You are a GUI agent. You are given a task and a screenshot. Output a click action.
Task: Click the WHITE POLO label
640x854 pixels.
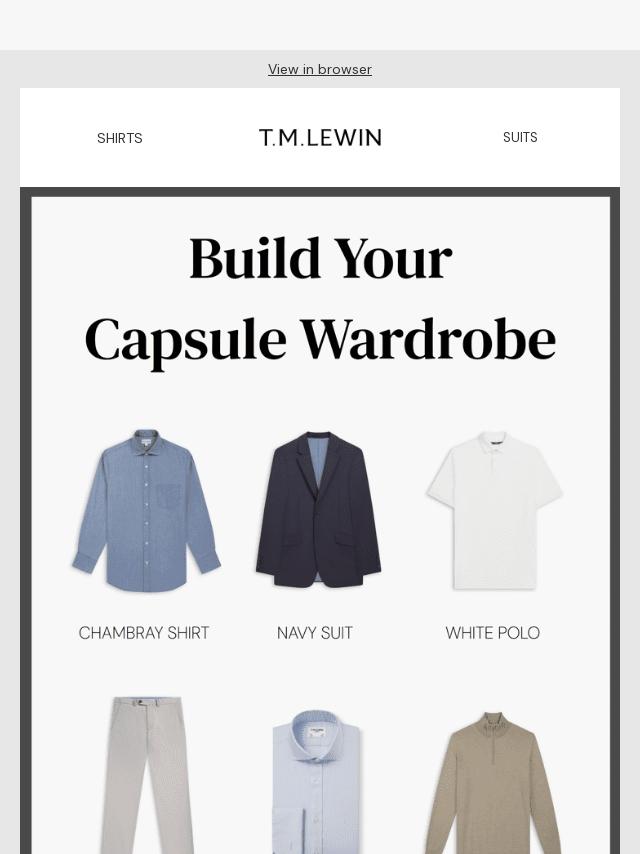(x=492, y=633)
